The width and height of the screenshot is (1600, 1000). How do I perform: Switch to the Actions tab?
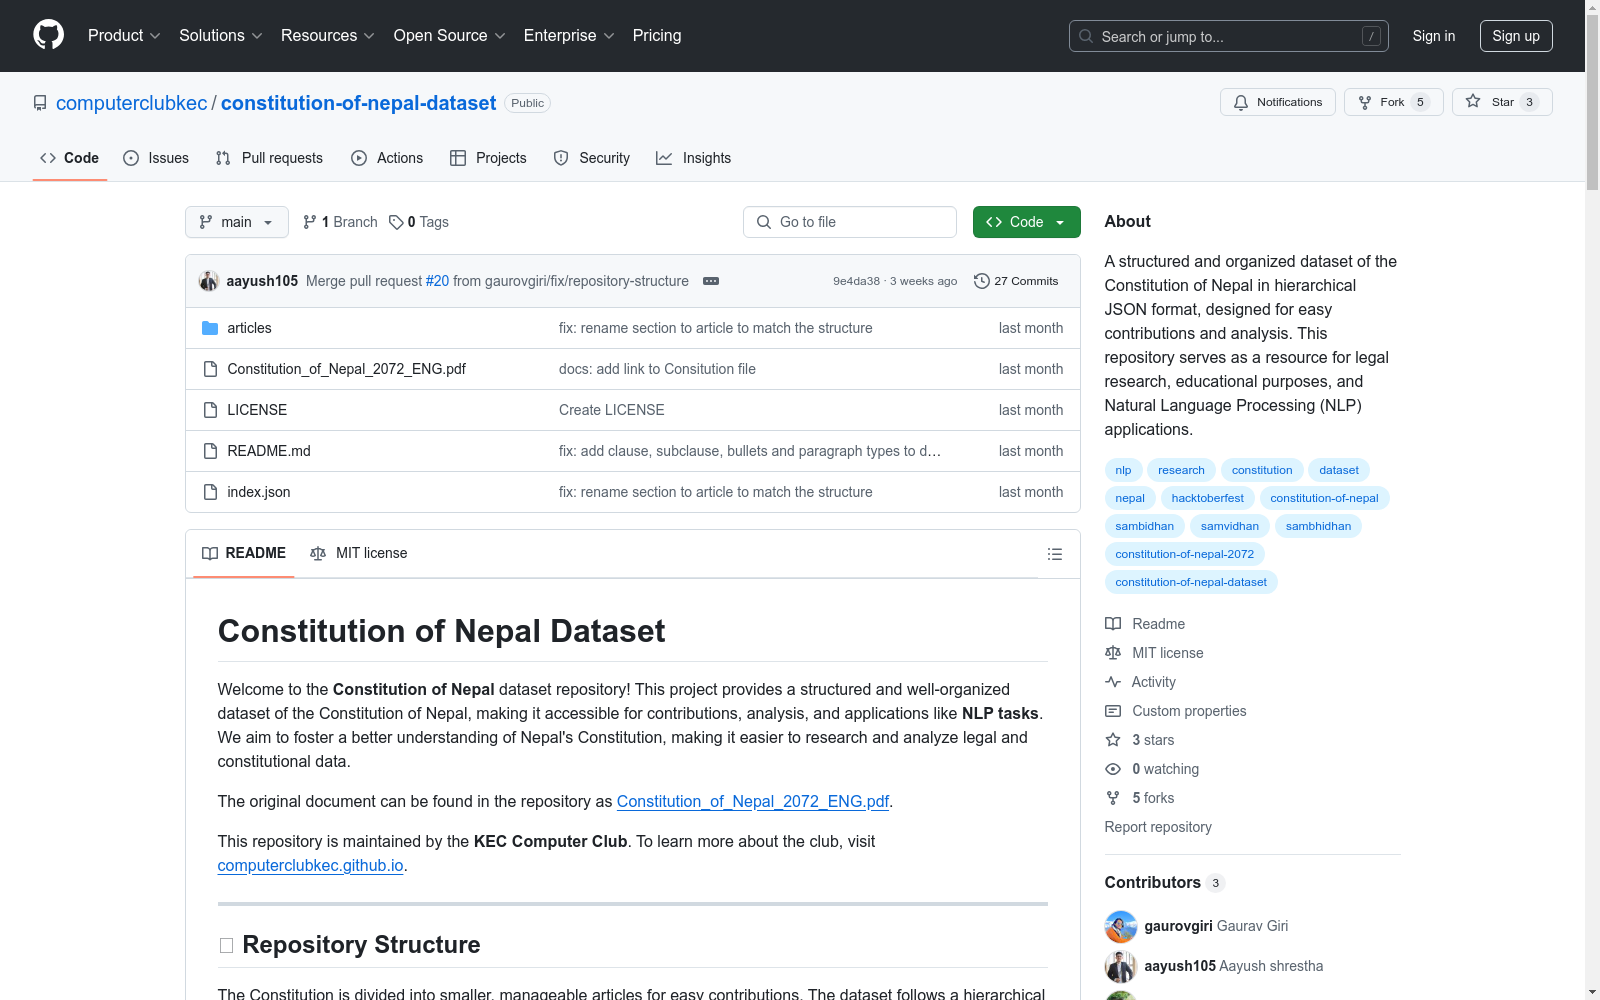(387, 158)
